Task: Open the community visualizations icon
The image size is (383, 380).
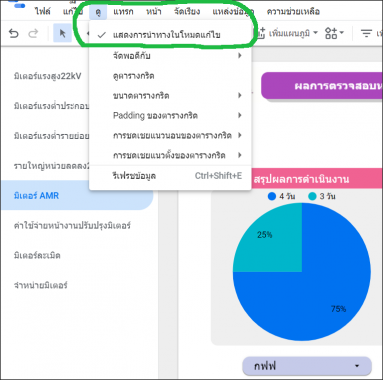Action: [334, 33]
